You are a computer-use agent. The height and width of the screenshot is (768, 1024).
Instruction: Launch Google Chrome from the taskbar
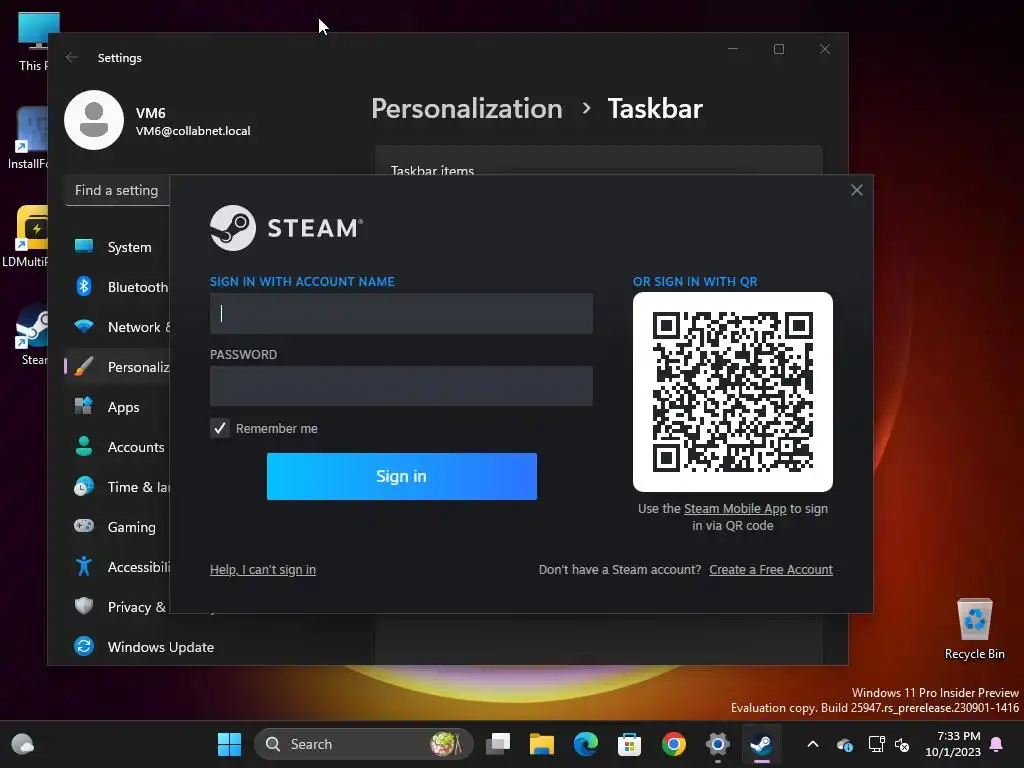click(x=673, y=744)
